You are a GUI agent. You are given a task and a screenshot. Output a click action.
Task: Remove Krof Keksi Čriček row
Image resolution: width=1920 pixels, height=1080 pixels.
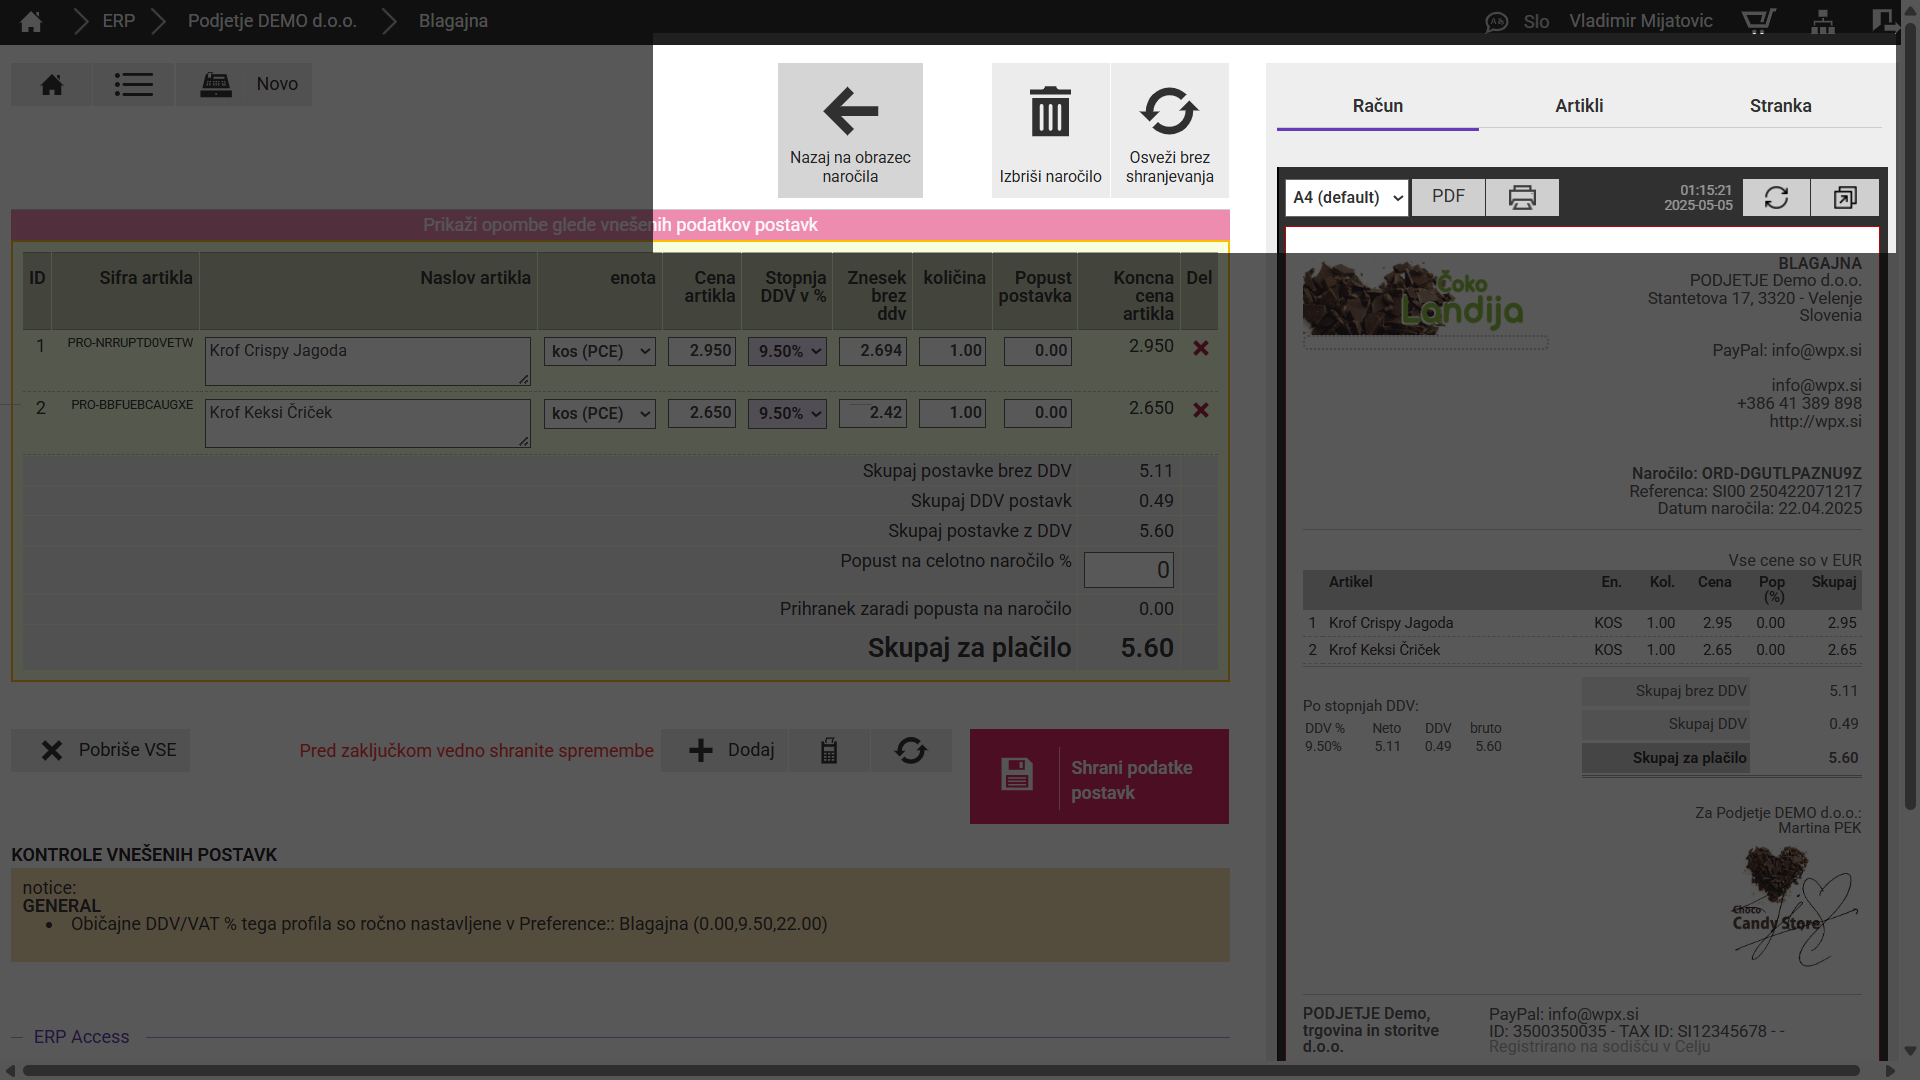(1201, 410)
